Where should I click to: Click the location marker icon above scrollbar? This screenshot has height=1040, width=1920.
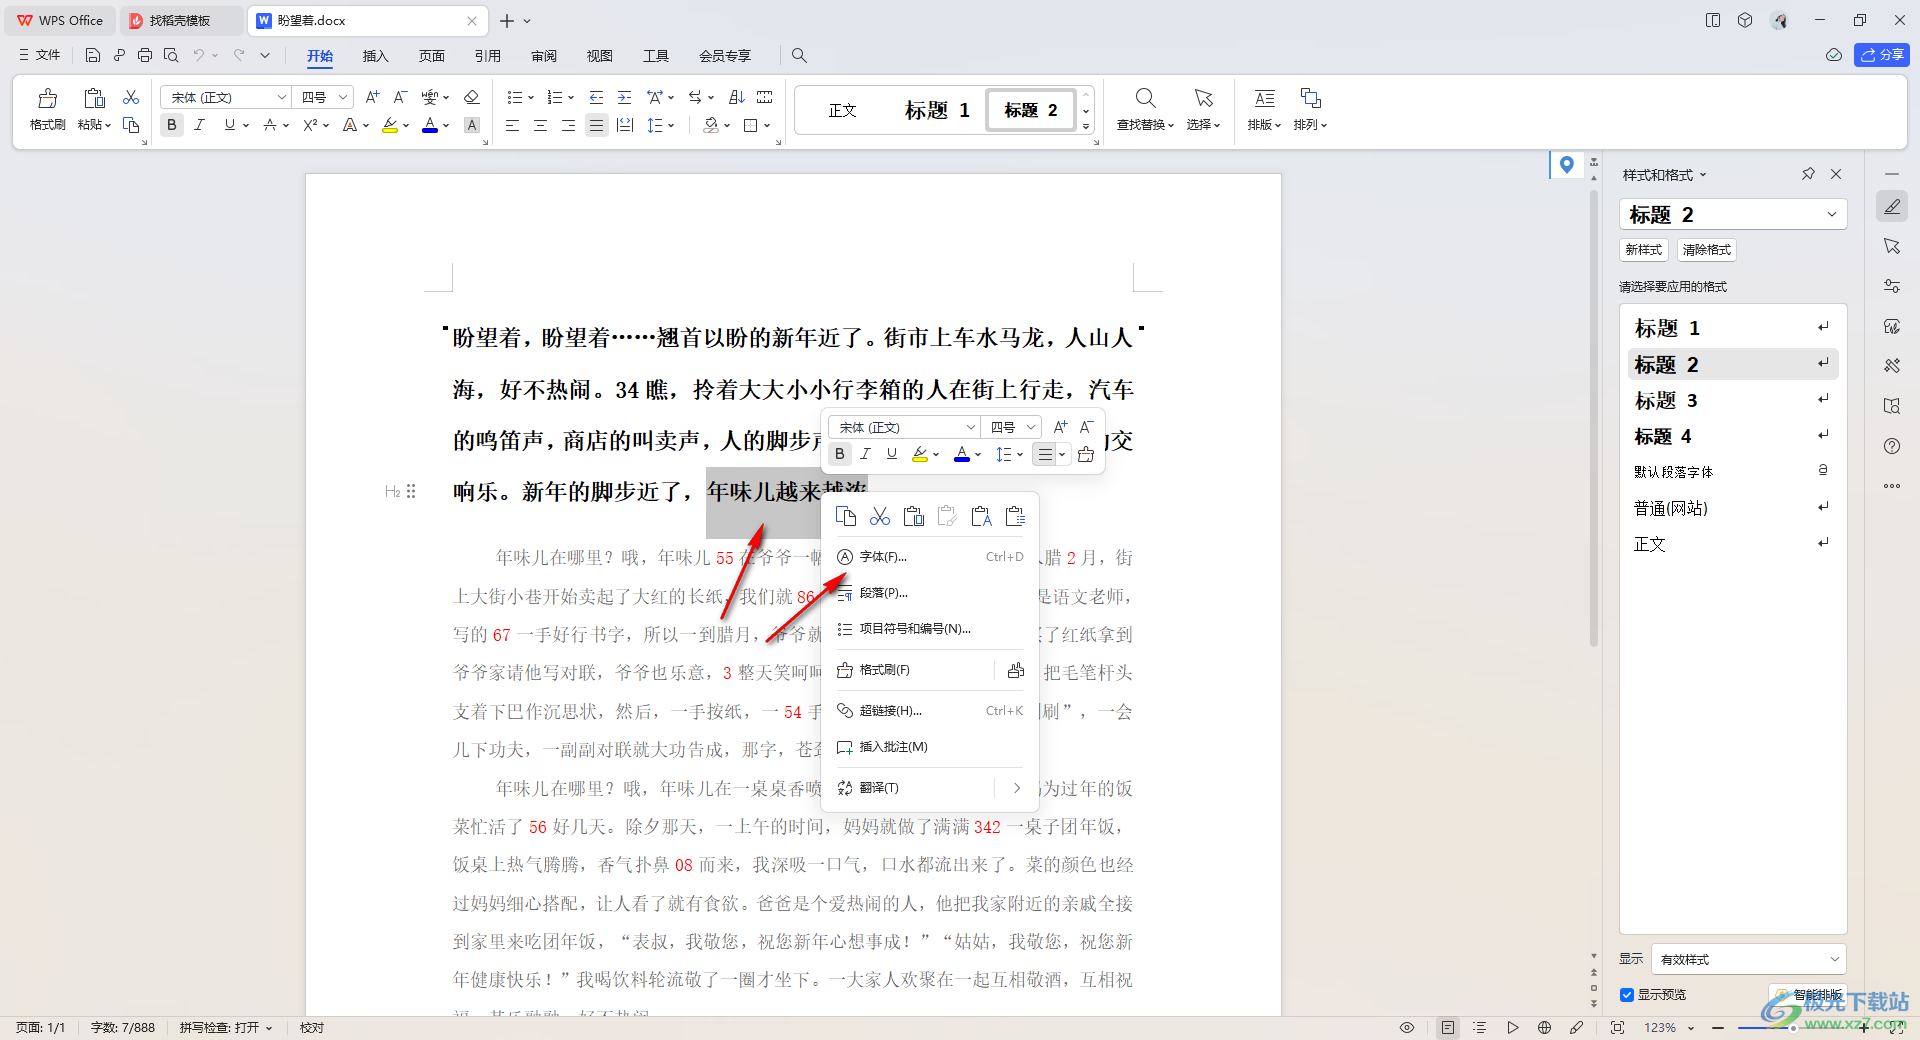[1566, 164]
